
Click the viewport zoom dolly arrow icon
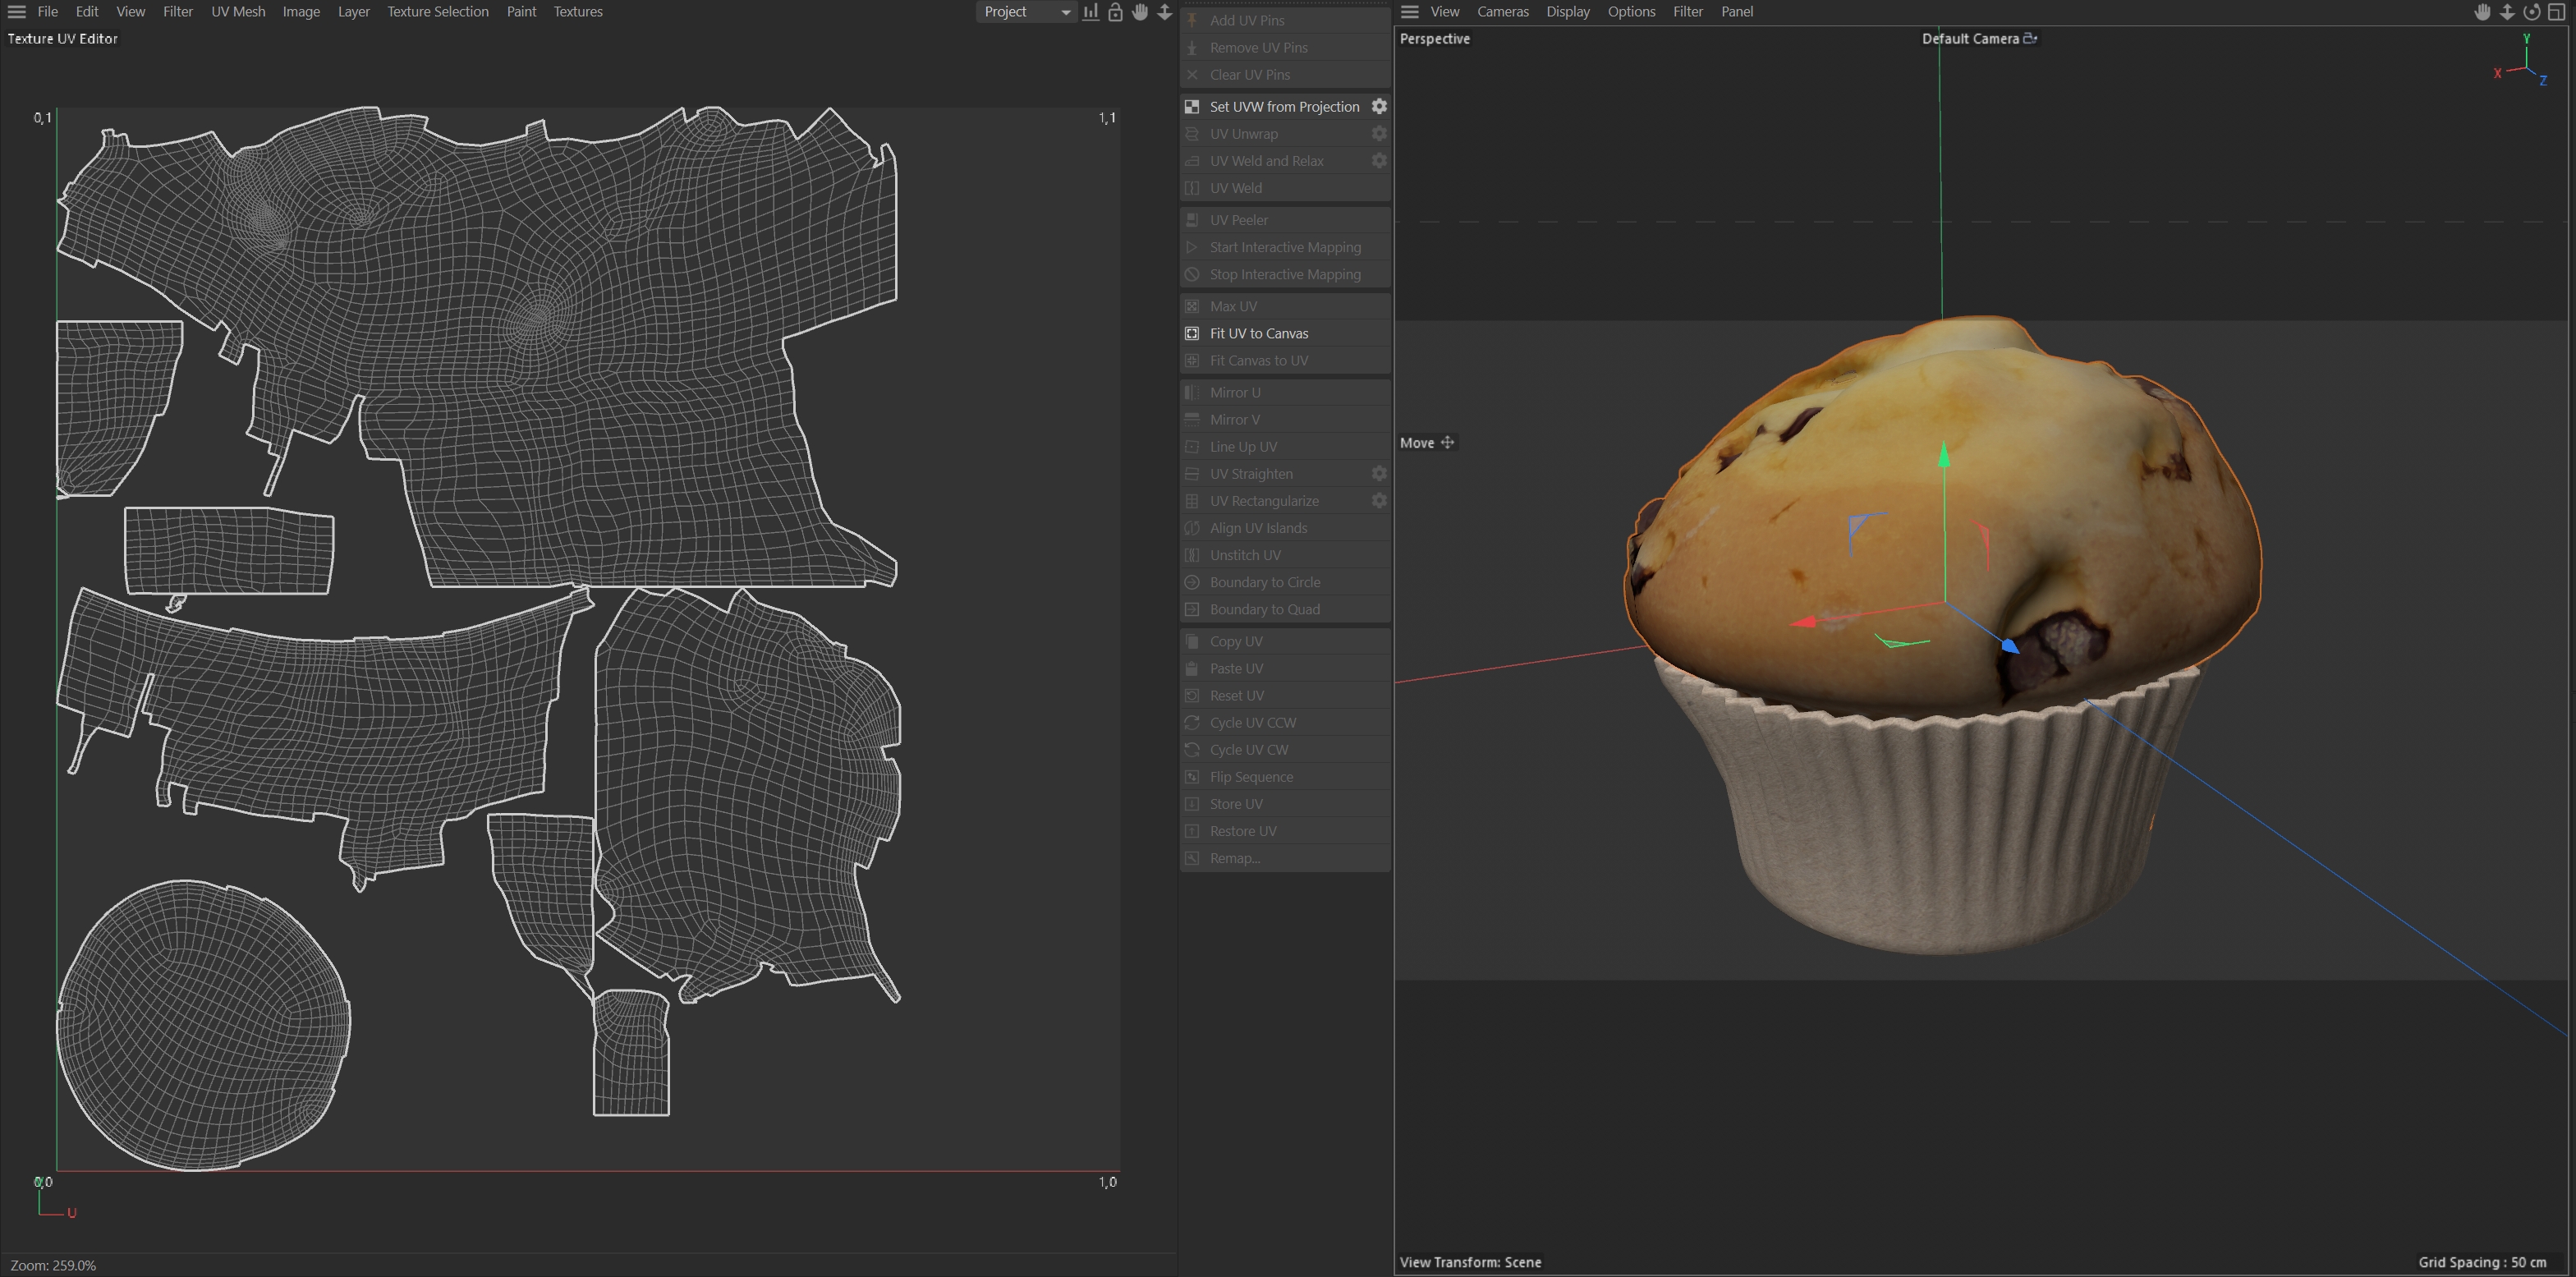pyautogui.click(x=2507, y=12)
